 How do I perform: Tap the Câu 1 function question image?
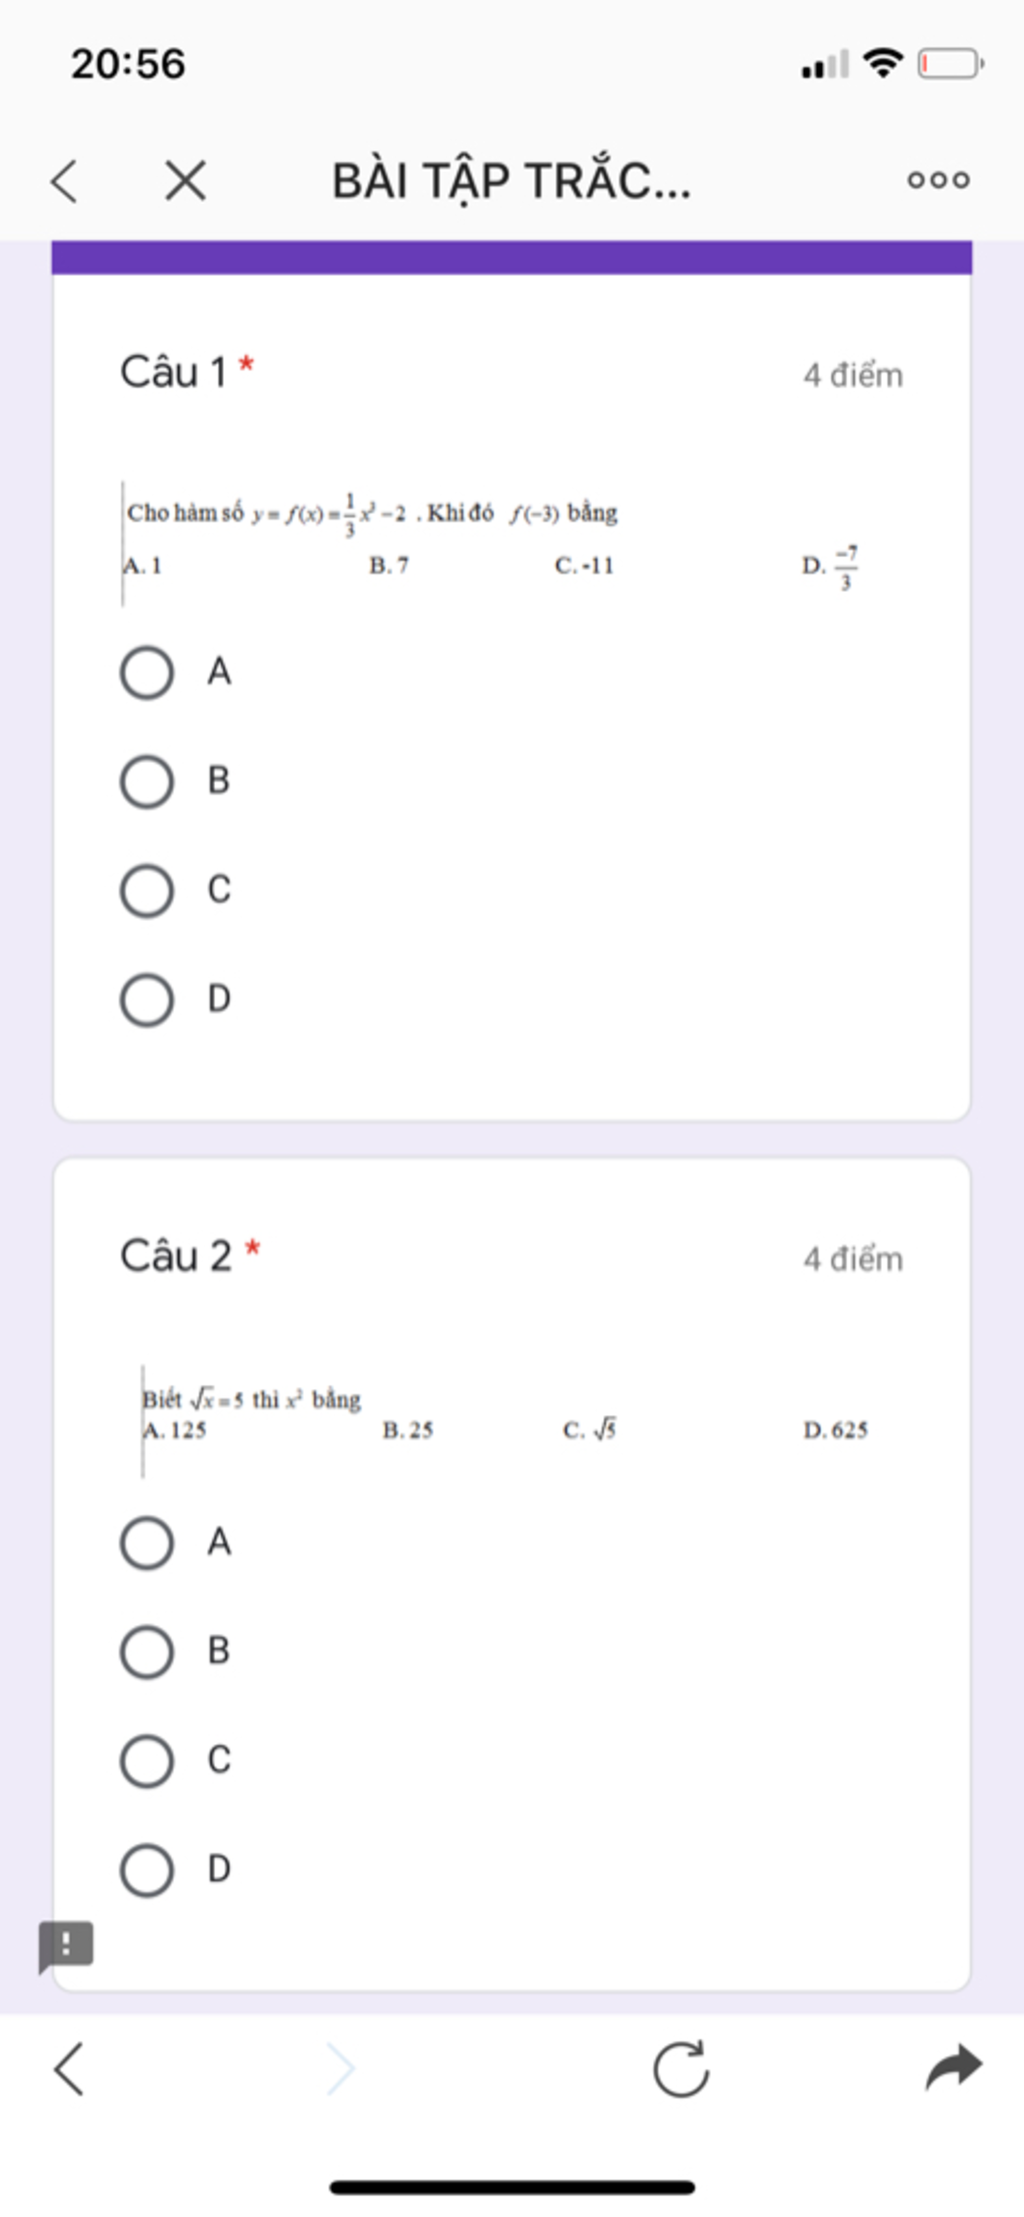coord(490,543)
